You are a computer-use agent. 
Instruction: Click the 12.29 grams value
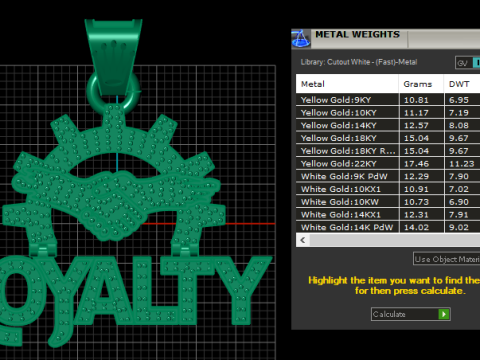pyautogui.click(x=416, y=176)
